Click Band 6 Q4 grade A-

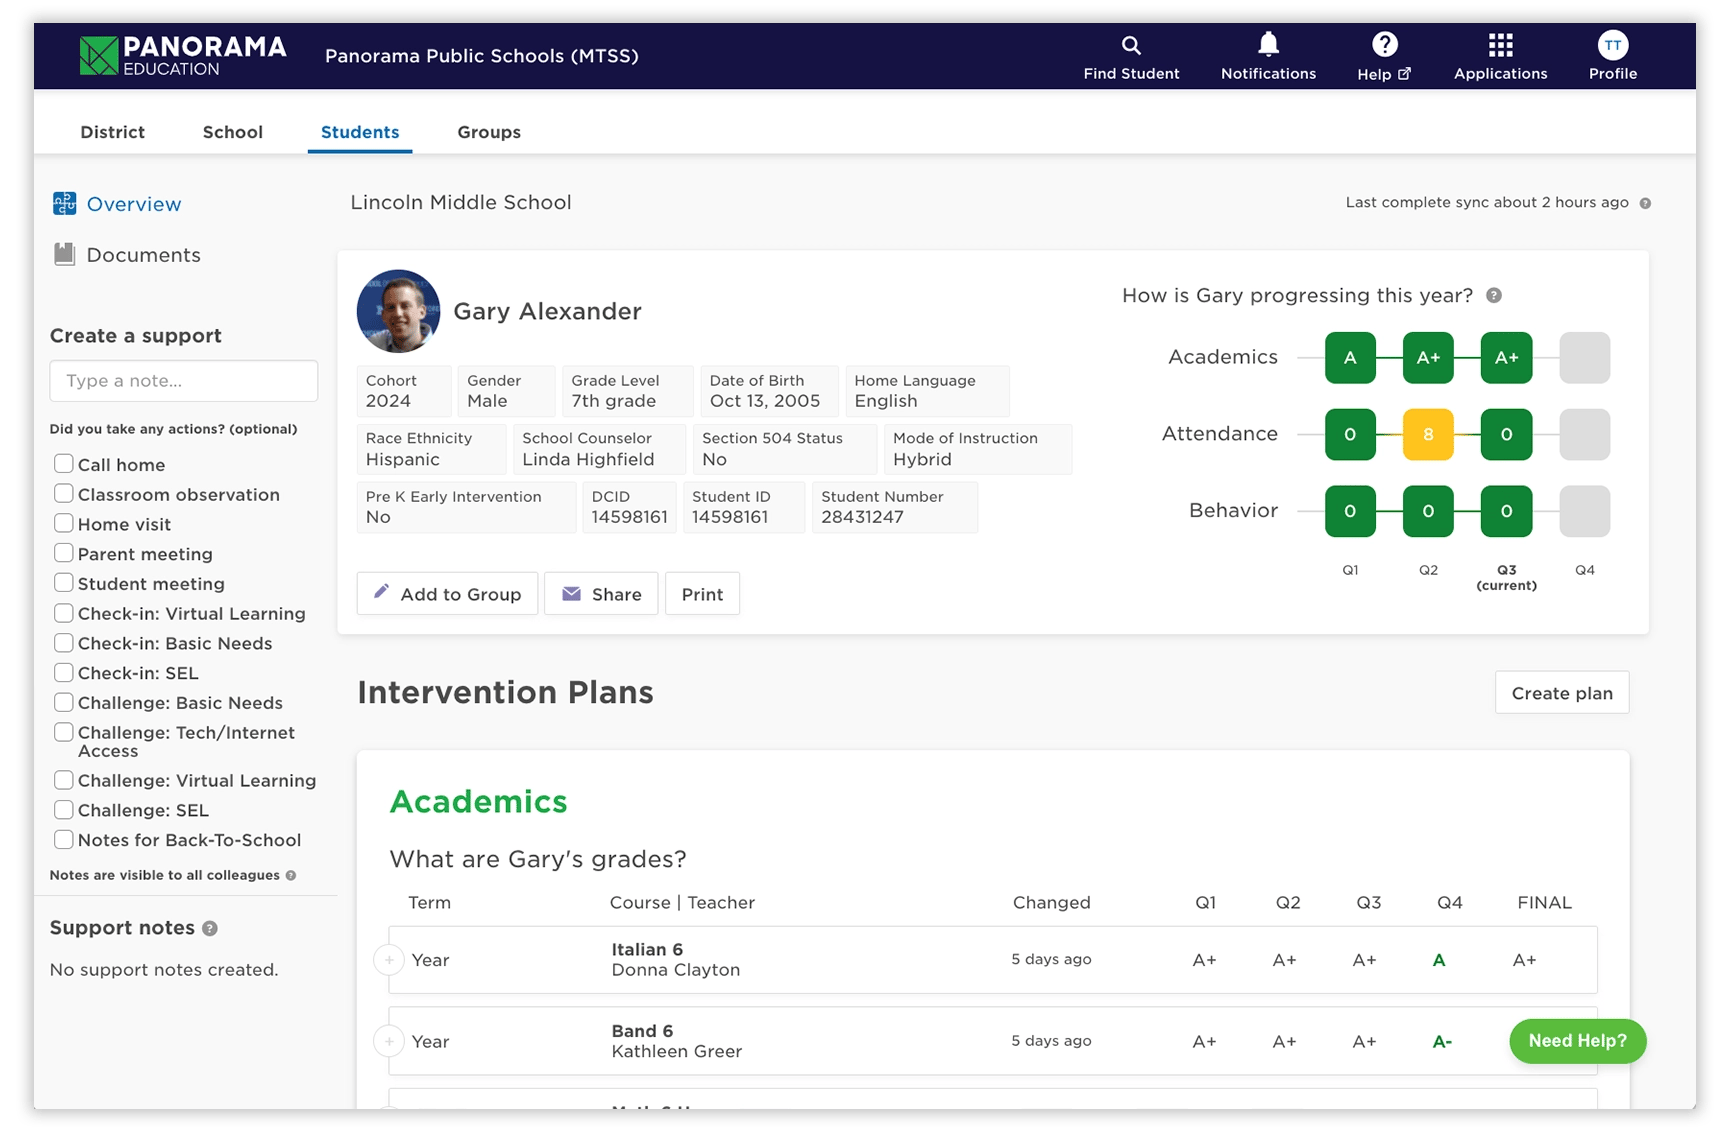point(1442,1042)
